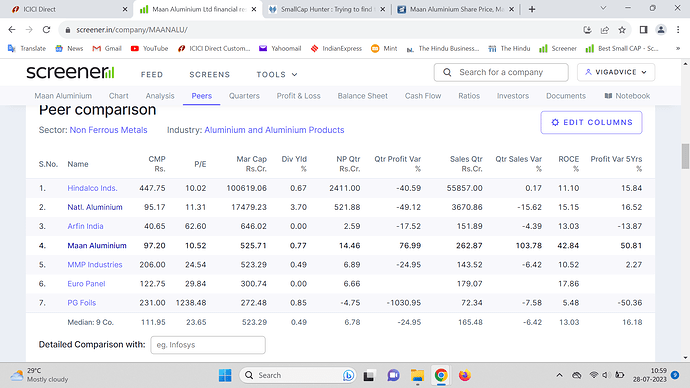
Task: Open the Yahoomail bookmark
Action: click(280, 48)
